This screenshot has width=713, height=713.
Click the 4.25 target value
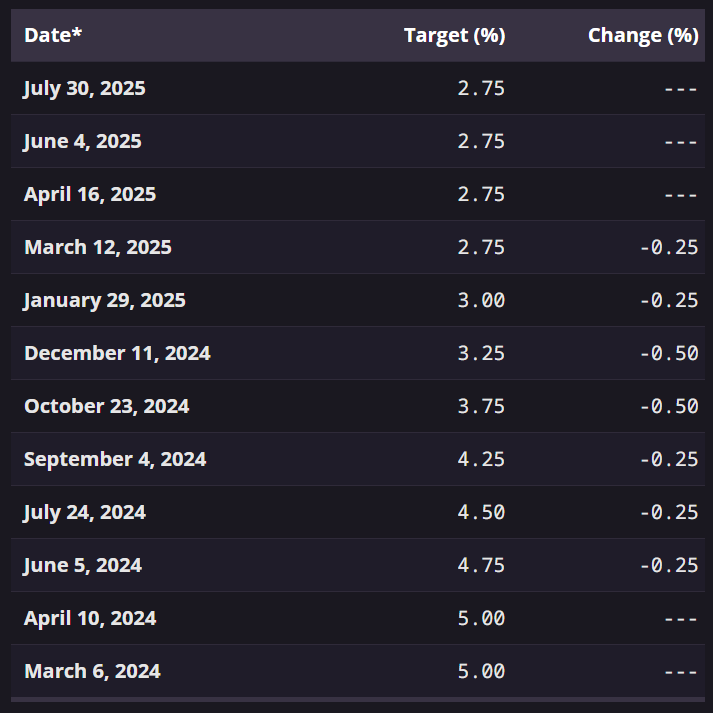pos(481,459)
